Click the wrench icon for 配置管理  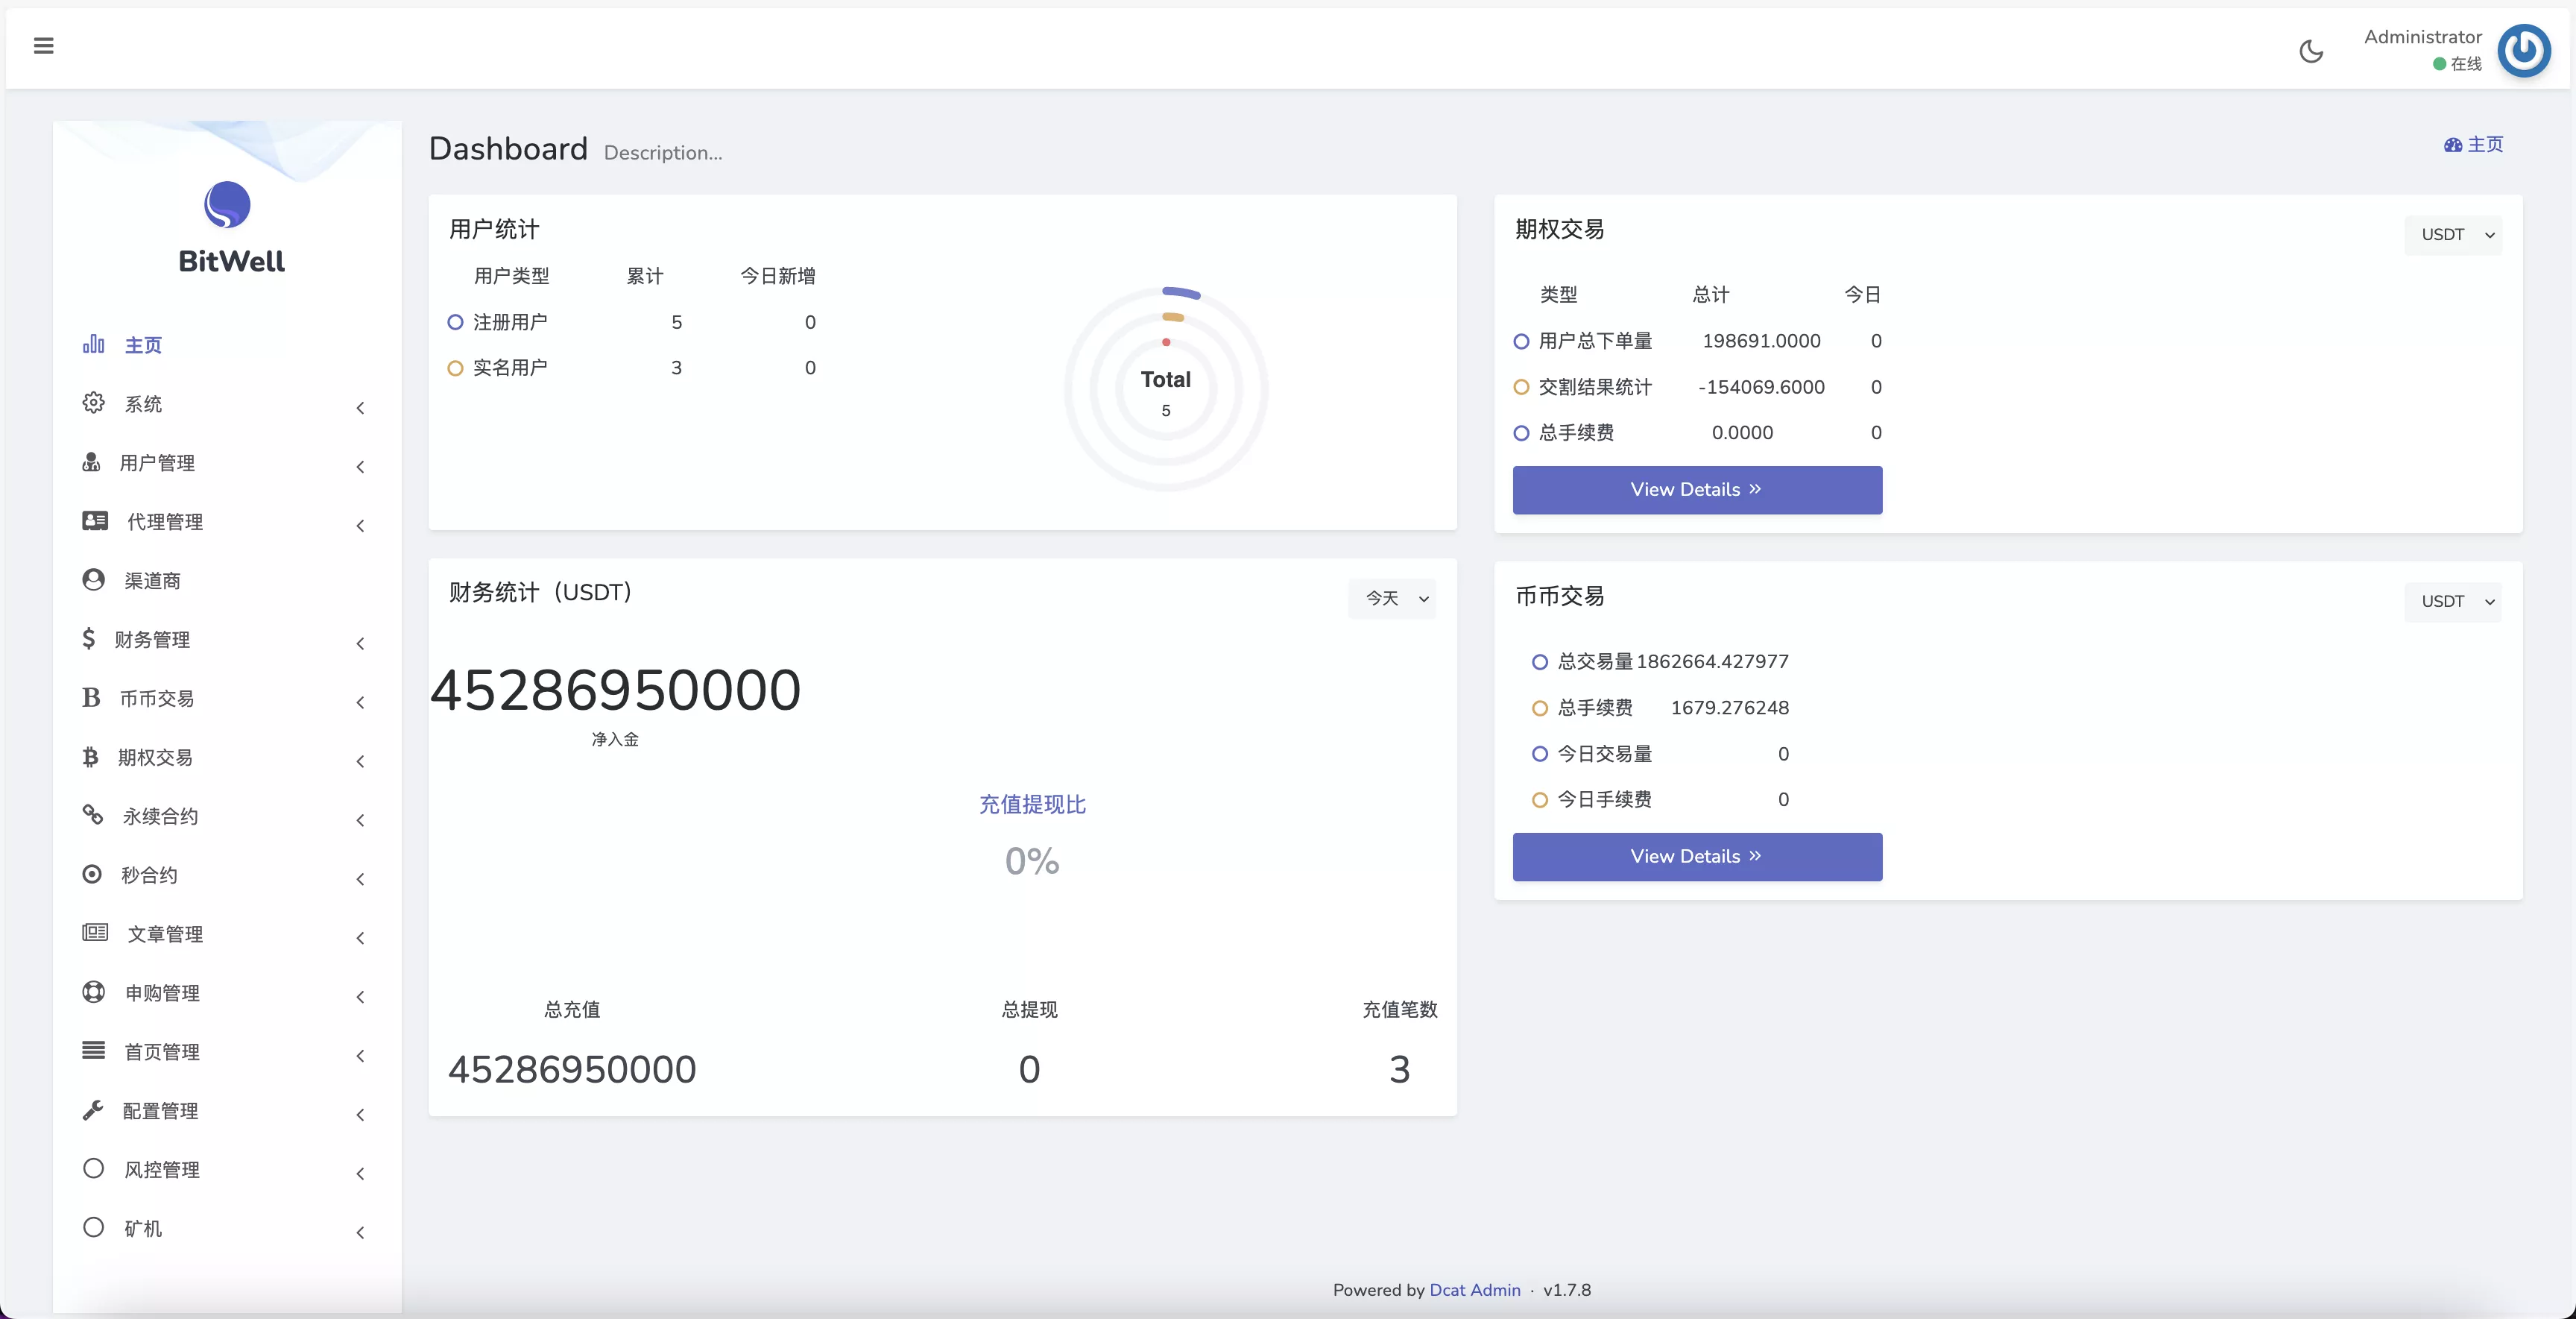pos(93,1110)
